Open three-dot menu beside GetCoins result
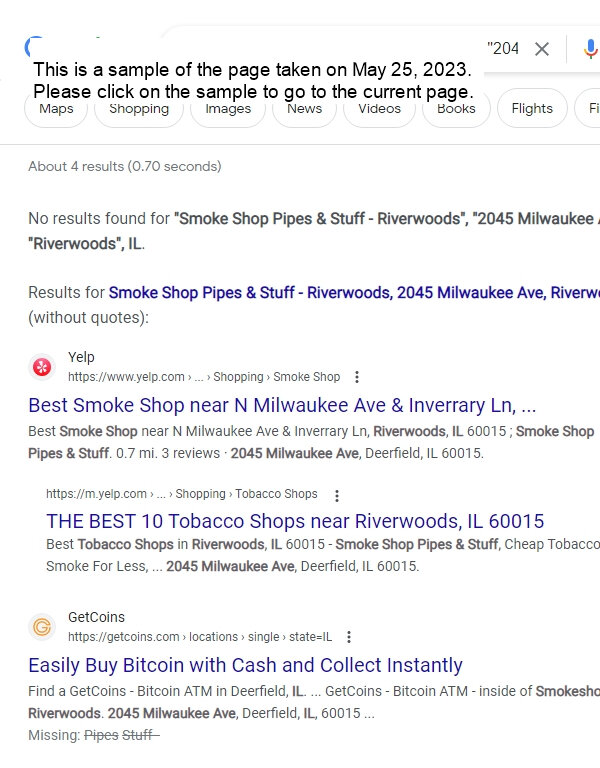 click(x=349, y=637)
